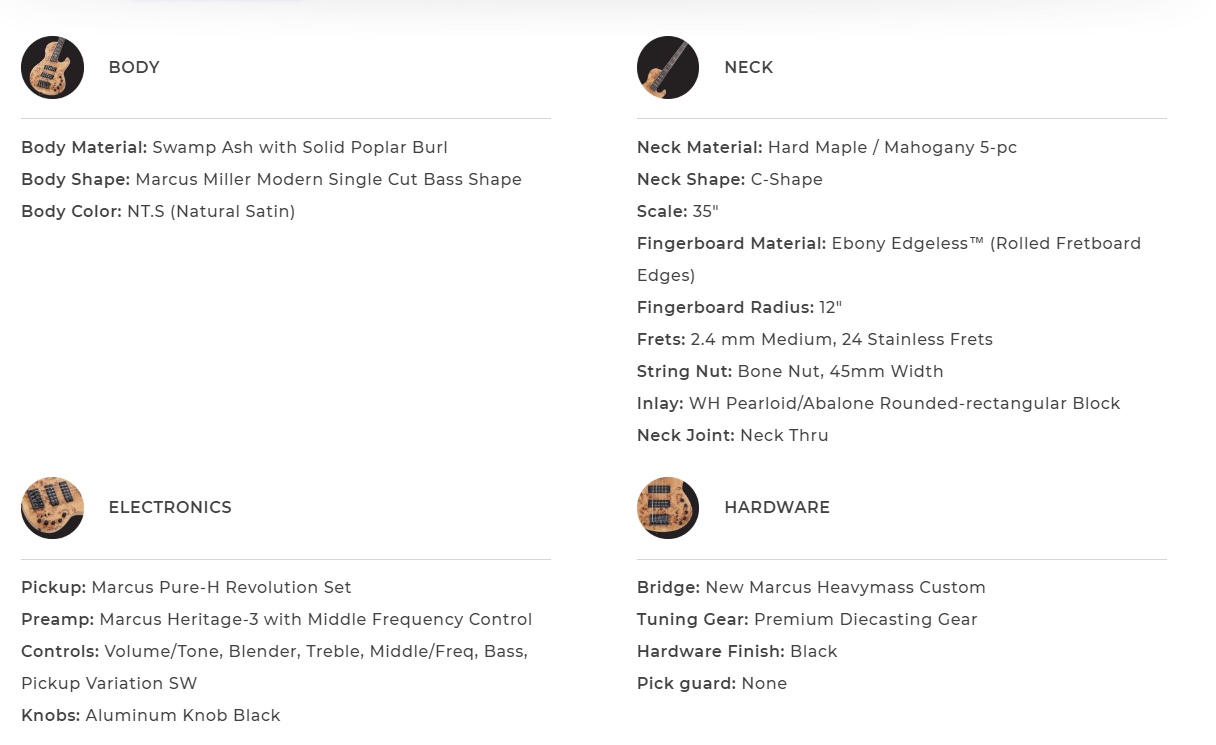Click the Preamp Marcus Heritage-3 line
Screen dimensions: 1216x745
(276, 620)
